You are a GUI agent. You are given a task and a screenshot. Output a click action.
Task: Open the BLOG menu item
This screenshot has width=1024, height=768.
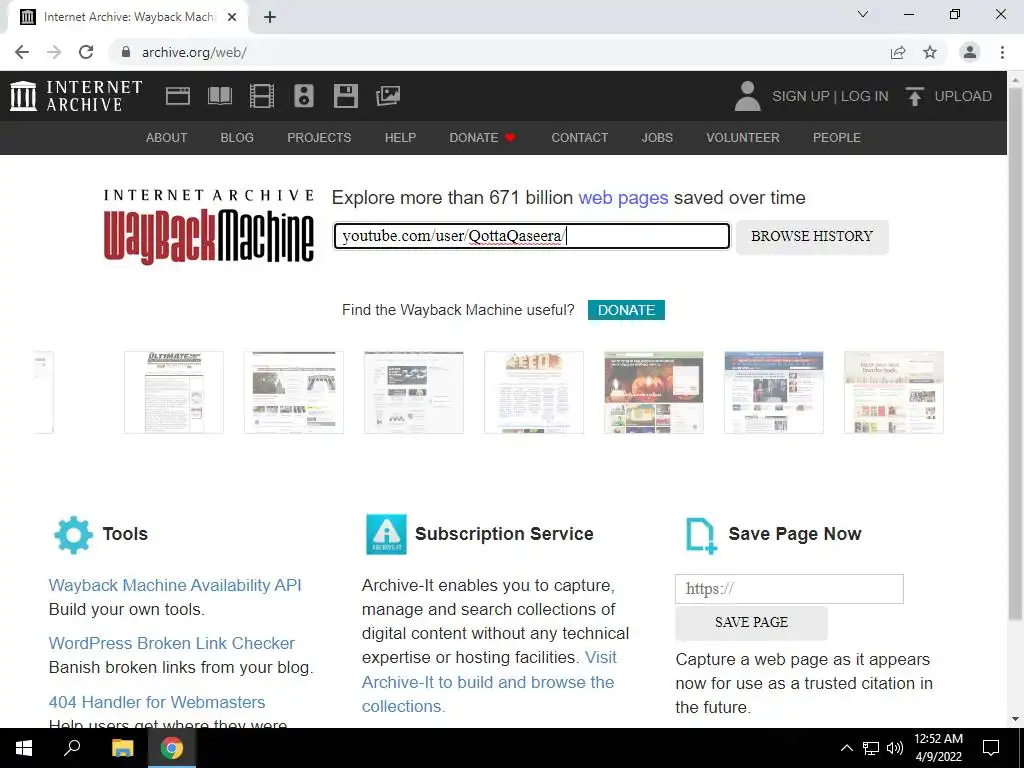tap(237, 138)
